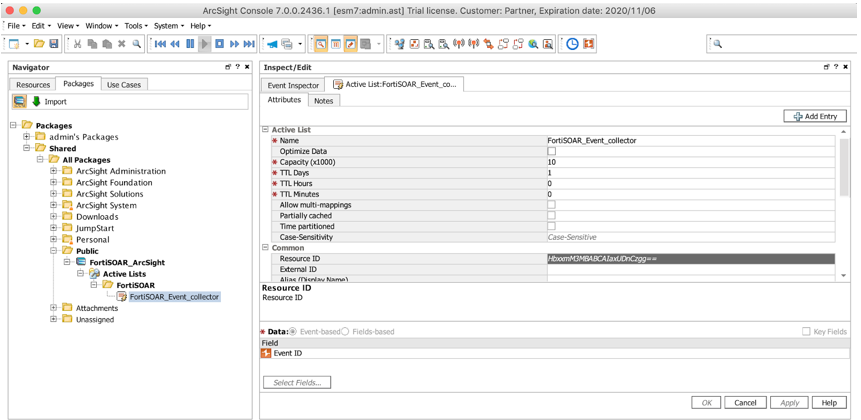
Task: Click the rewind to start icon
Action: (x=160, y=44)
